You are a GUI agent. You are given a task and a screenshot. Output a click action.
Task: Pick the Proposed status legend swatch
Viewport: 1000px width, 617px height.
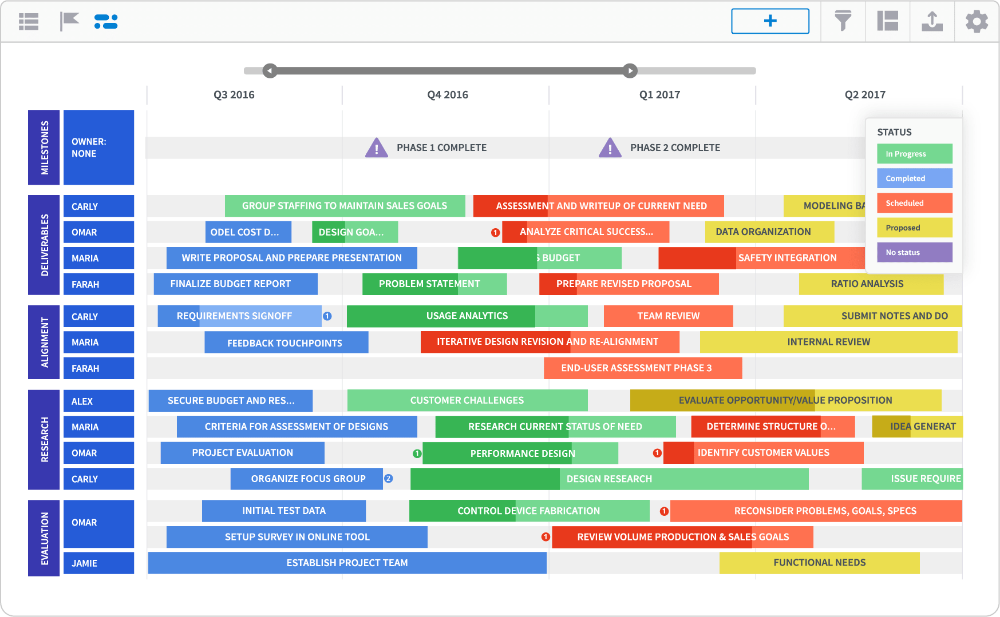tap(914, 228)
